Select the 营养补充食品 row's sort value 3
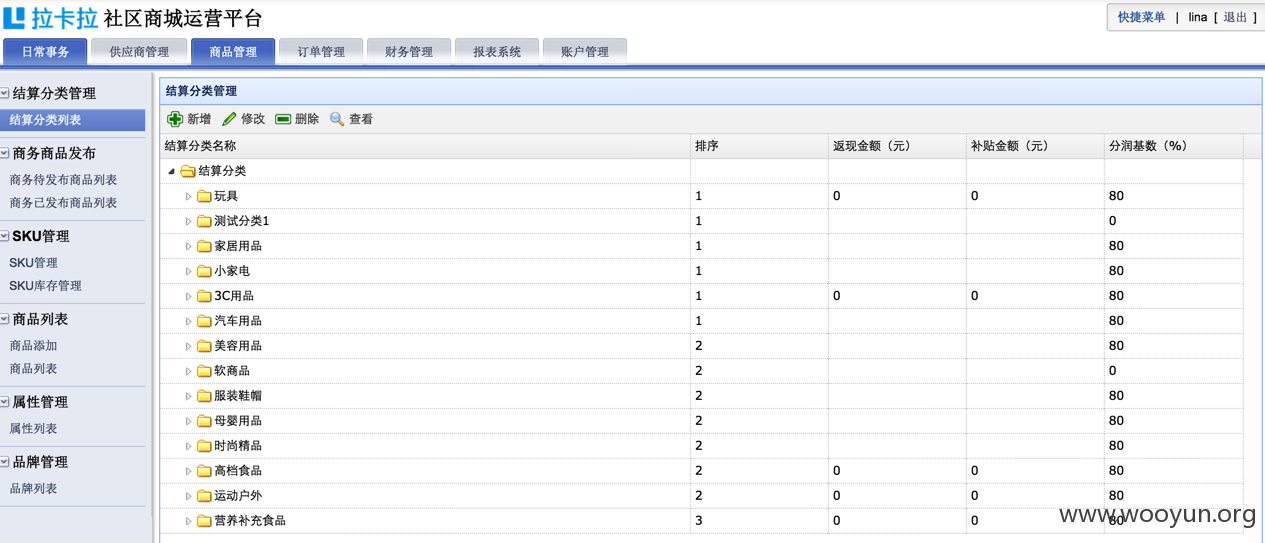The image size is (1265, 543). coord(699,521)
